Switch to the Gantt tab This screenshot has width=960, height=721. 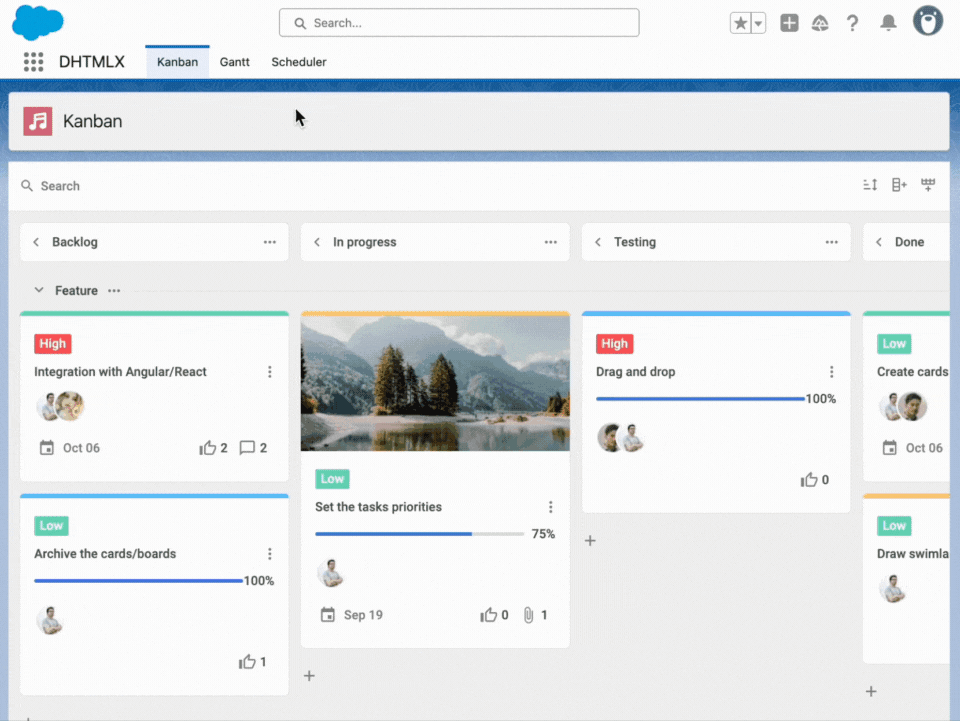click(x=234, y=62)
